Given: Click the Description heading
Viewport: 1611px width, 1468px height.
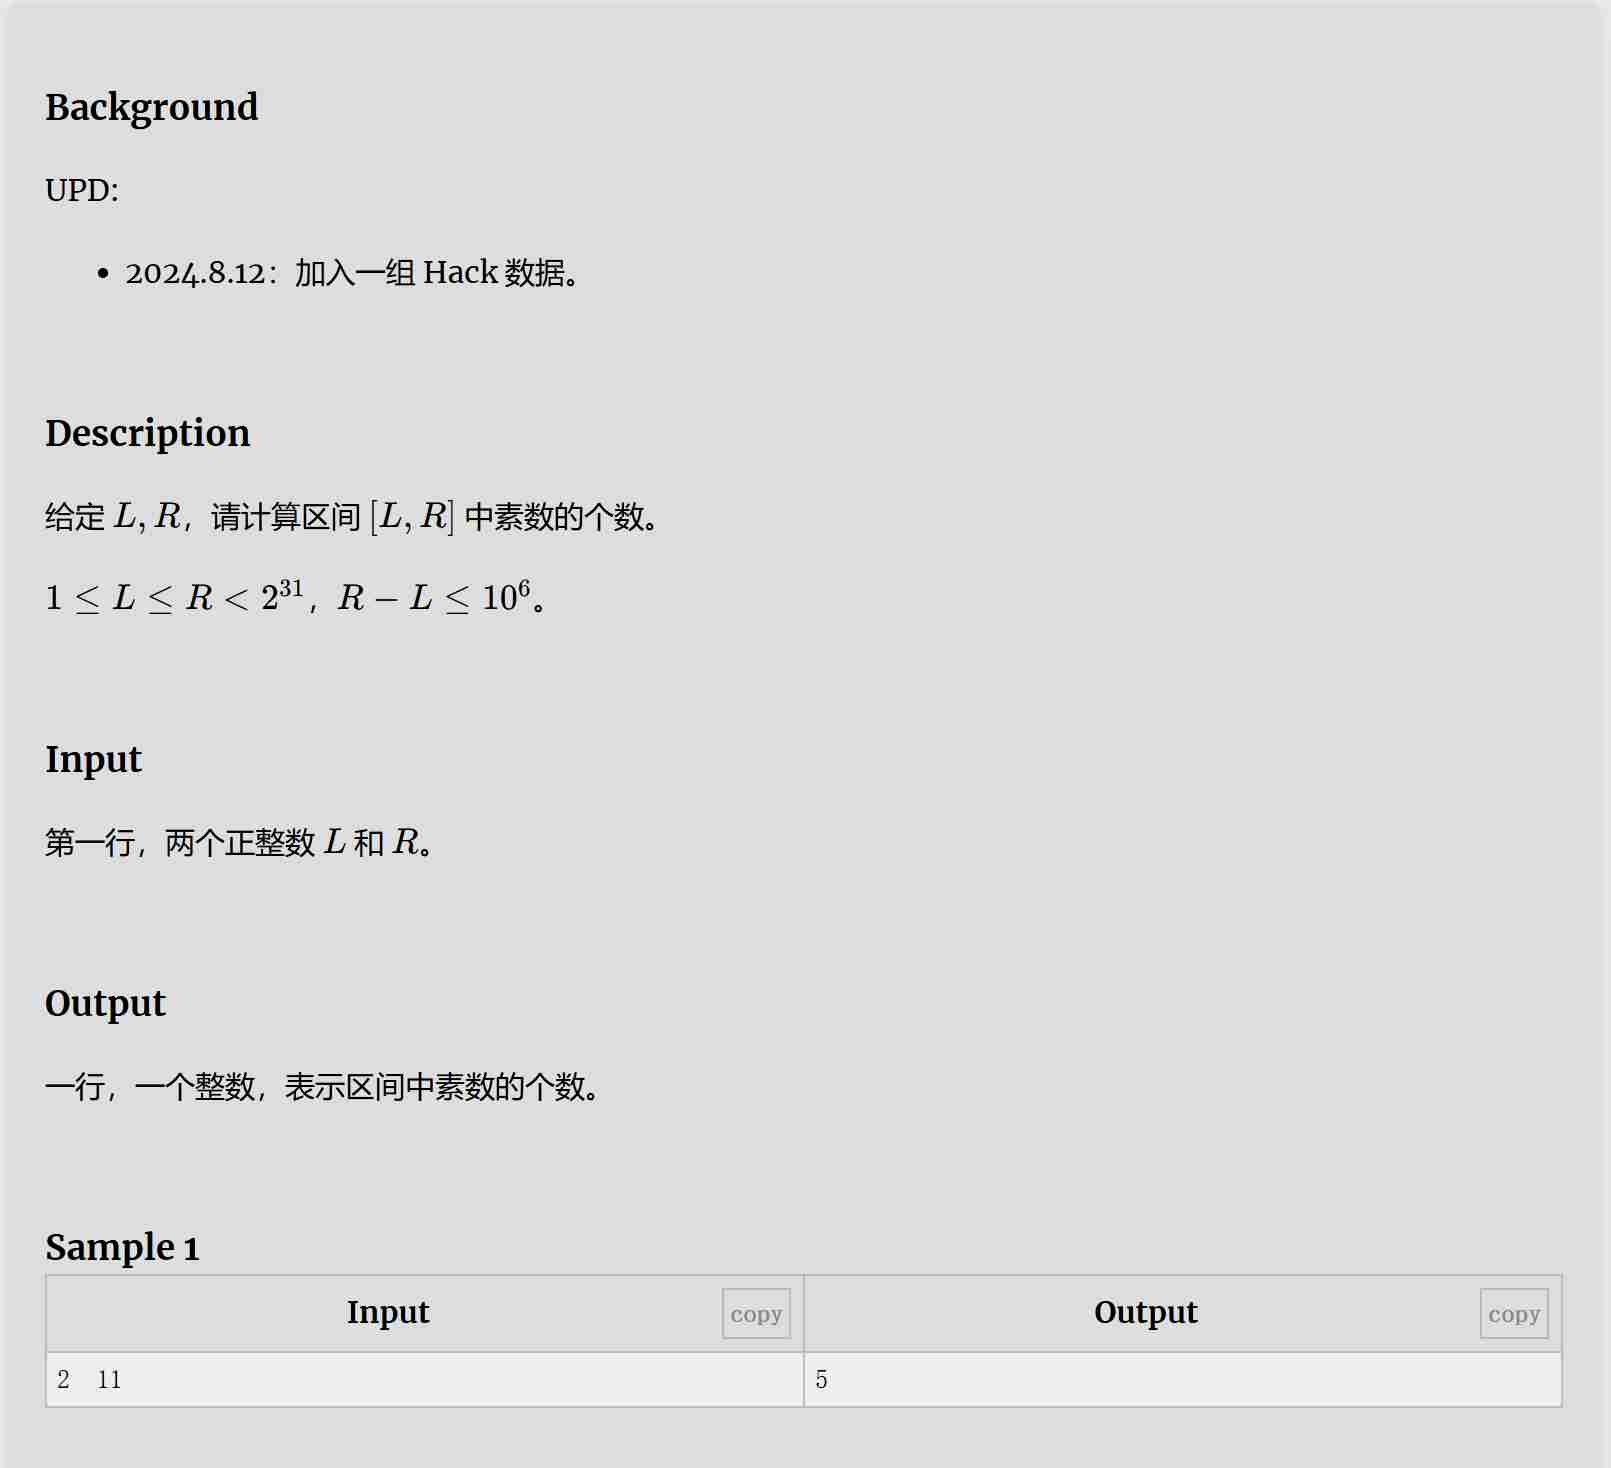Looking at the screenshot, I should point(147,433).
